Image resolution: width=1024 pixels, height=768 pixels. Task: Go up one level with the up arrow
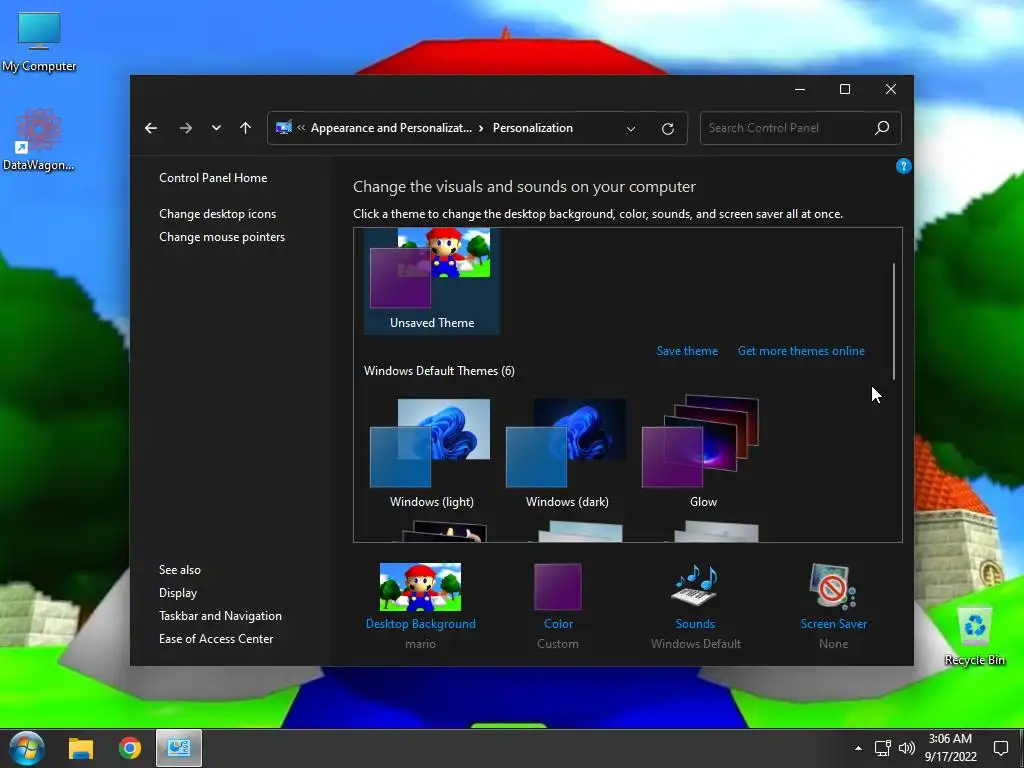coord(246,128)
